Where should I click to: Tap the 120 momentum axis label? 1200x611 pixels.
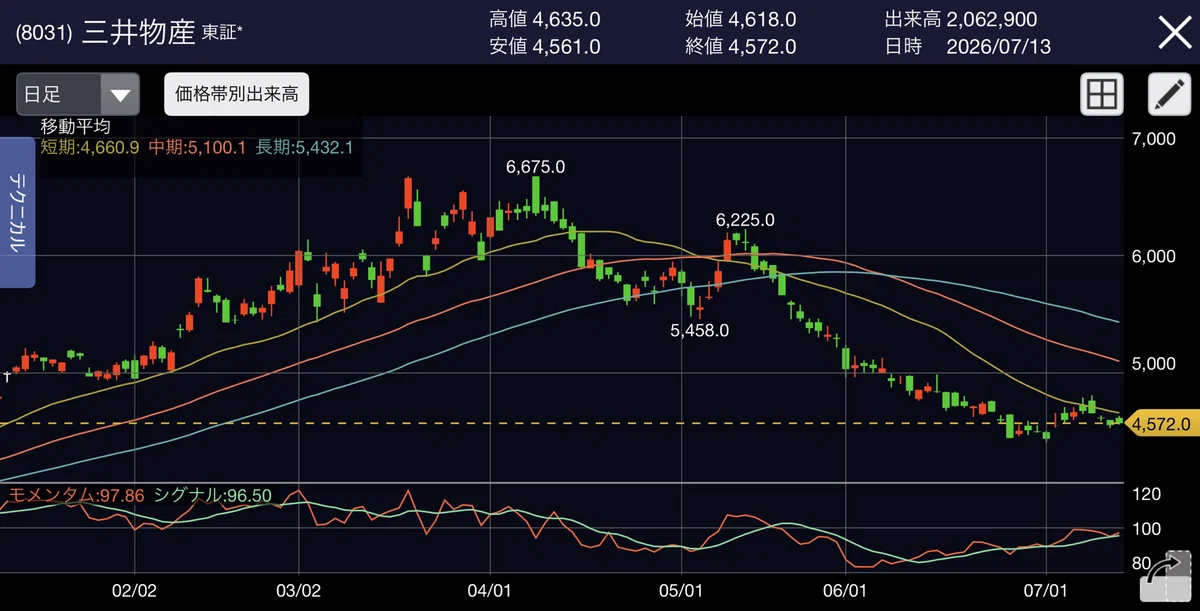tap(1147, 494)
